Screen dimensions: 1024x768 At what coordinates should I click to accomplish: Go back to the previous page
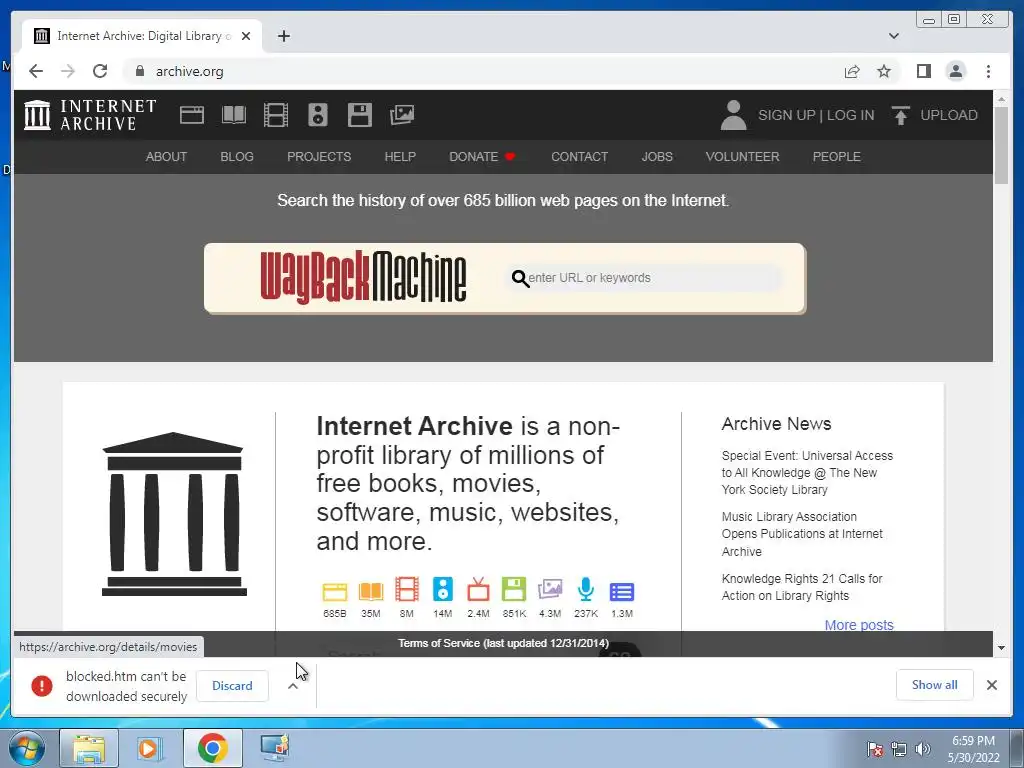36,71
